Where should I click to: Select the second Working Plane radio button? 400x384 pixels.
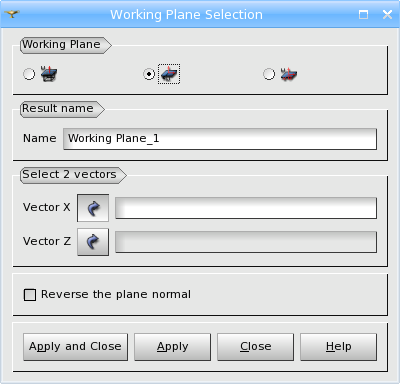(149, 74)
